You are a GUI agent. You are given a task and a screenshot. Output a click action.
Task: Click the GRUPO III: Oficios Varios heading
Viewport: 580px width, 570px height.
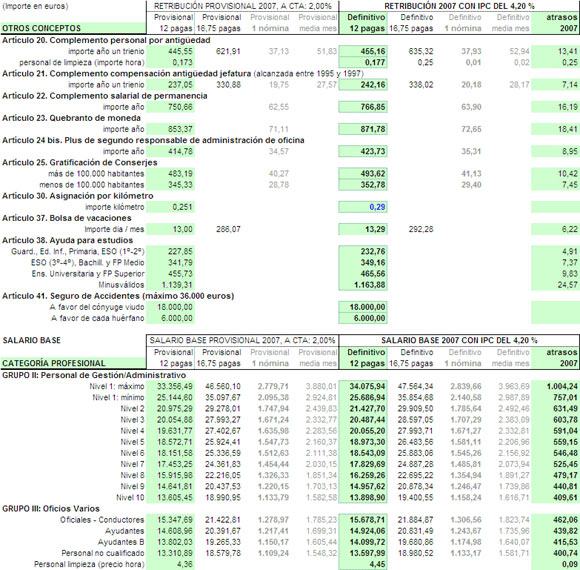pos(51,509)
